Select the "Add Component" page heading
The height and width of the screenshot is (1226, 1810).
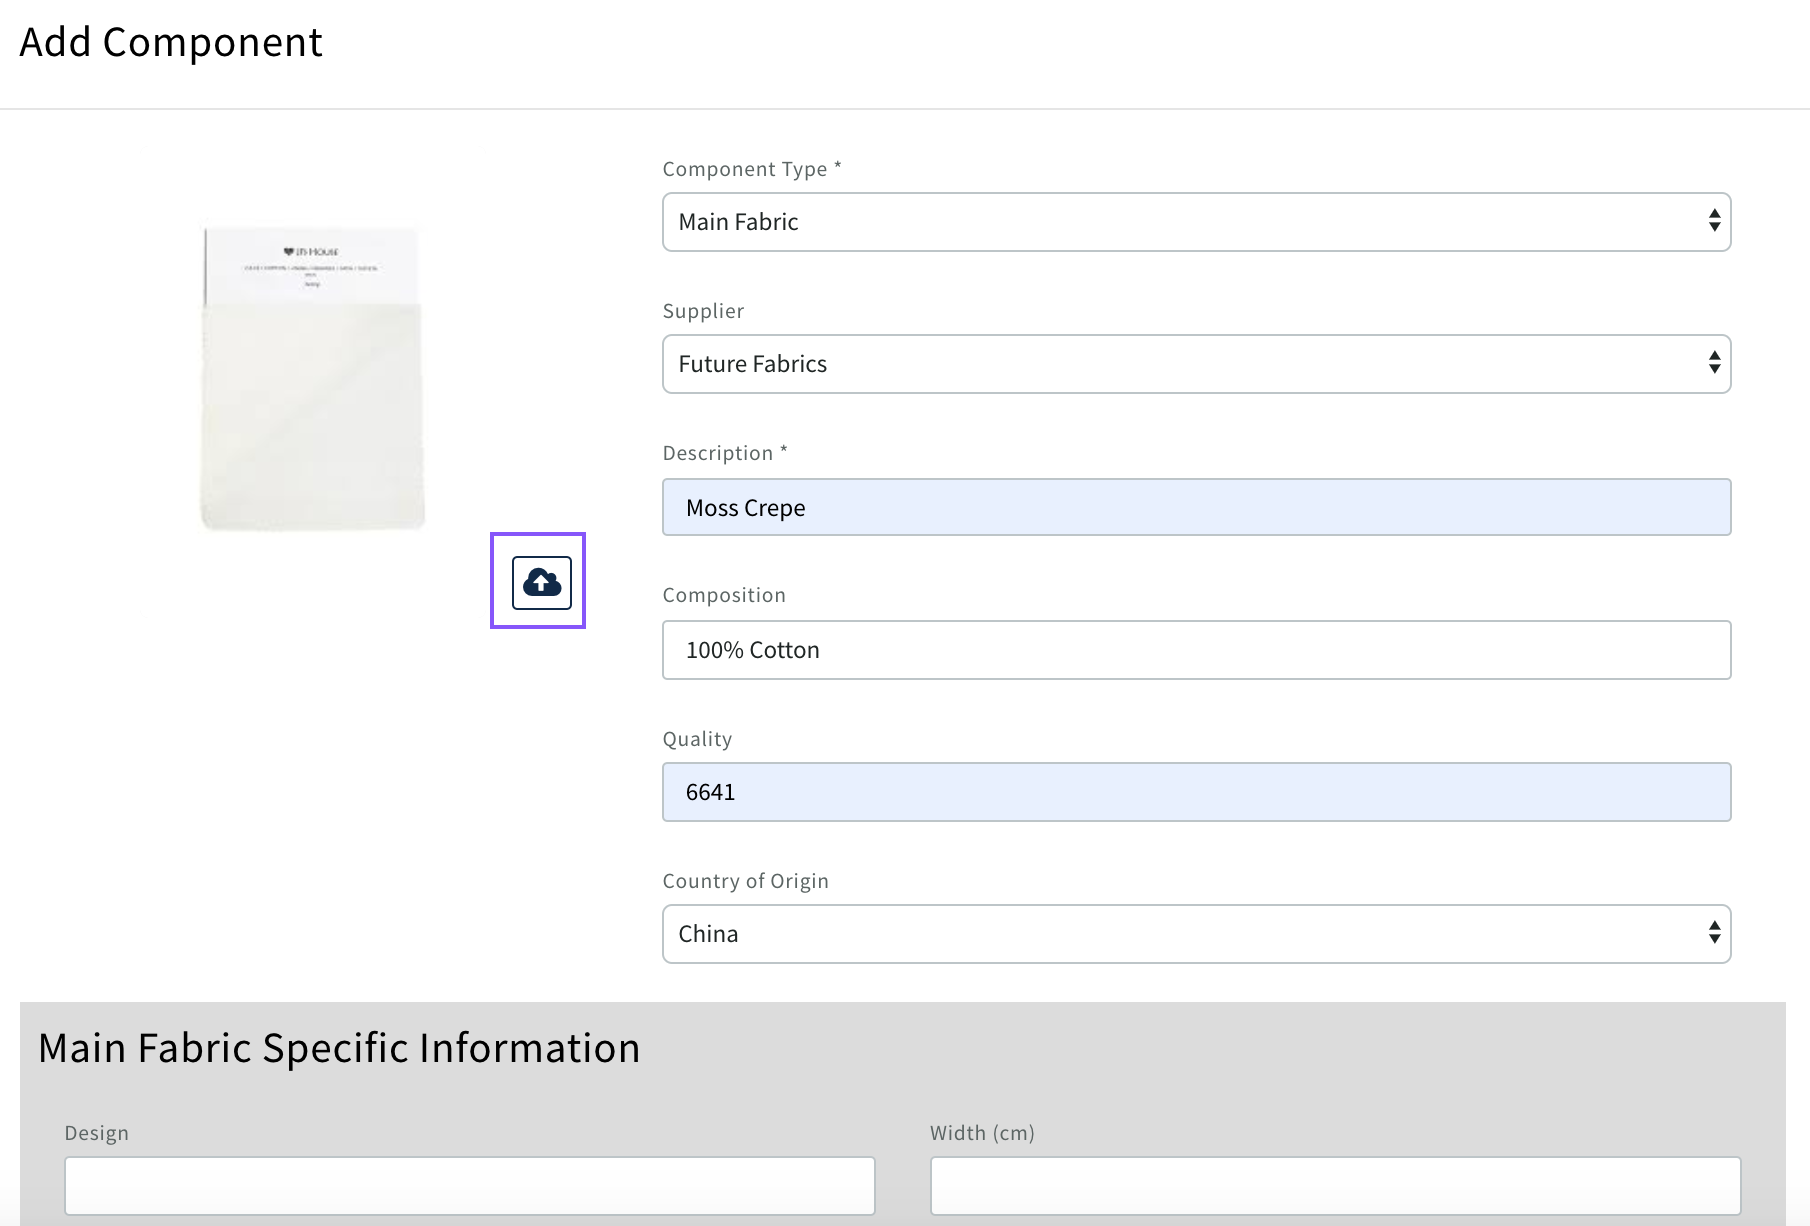point(172,42)
